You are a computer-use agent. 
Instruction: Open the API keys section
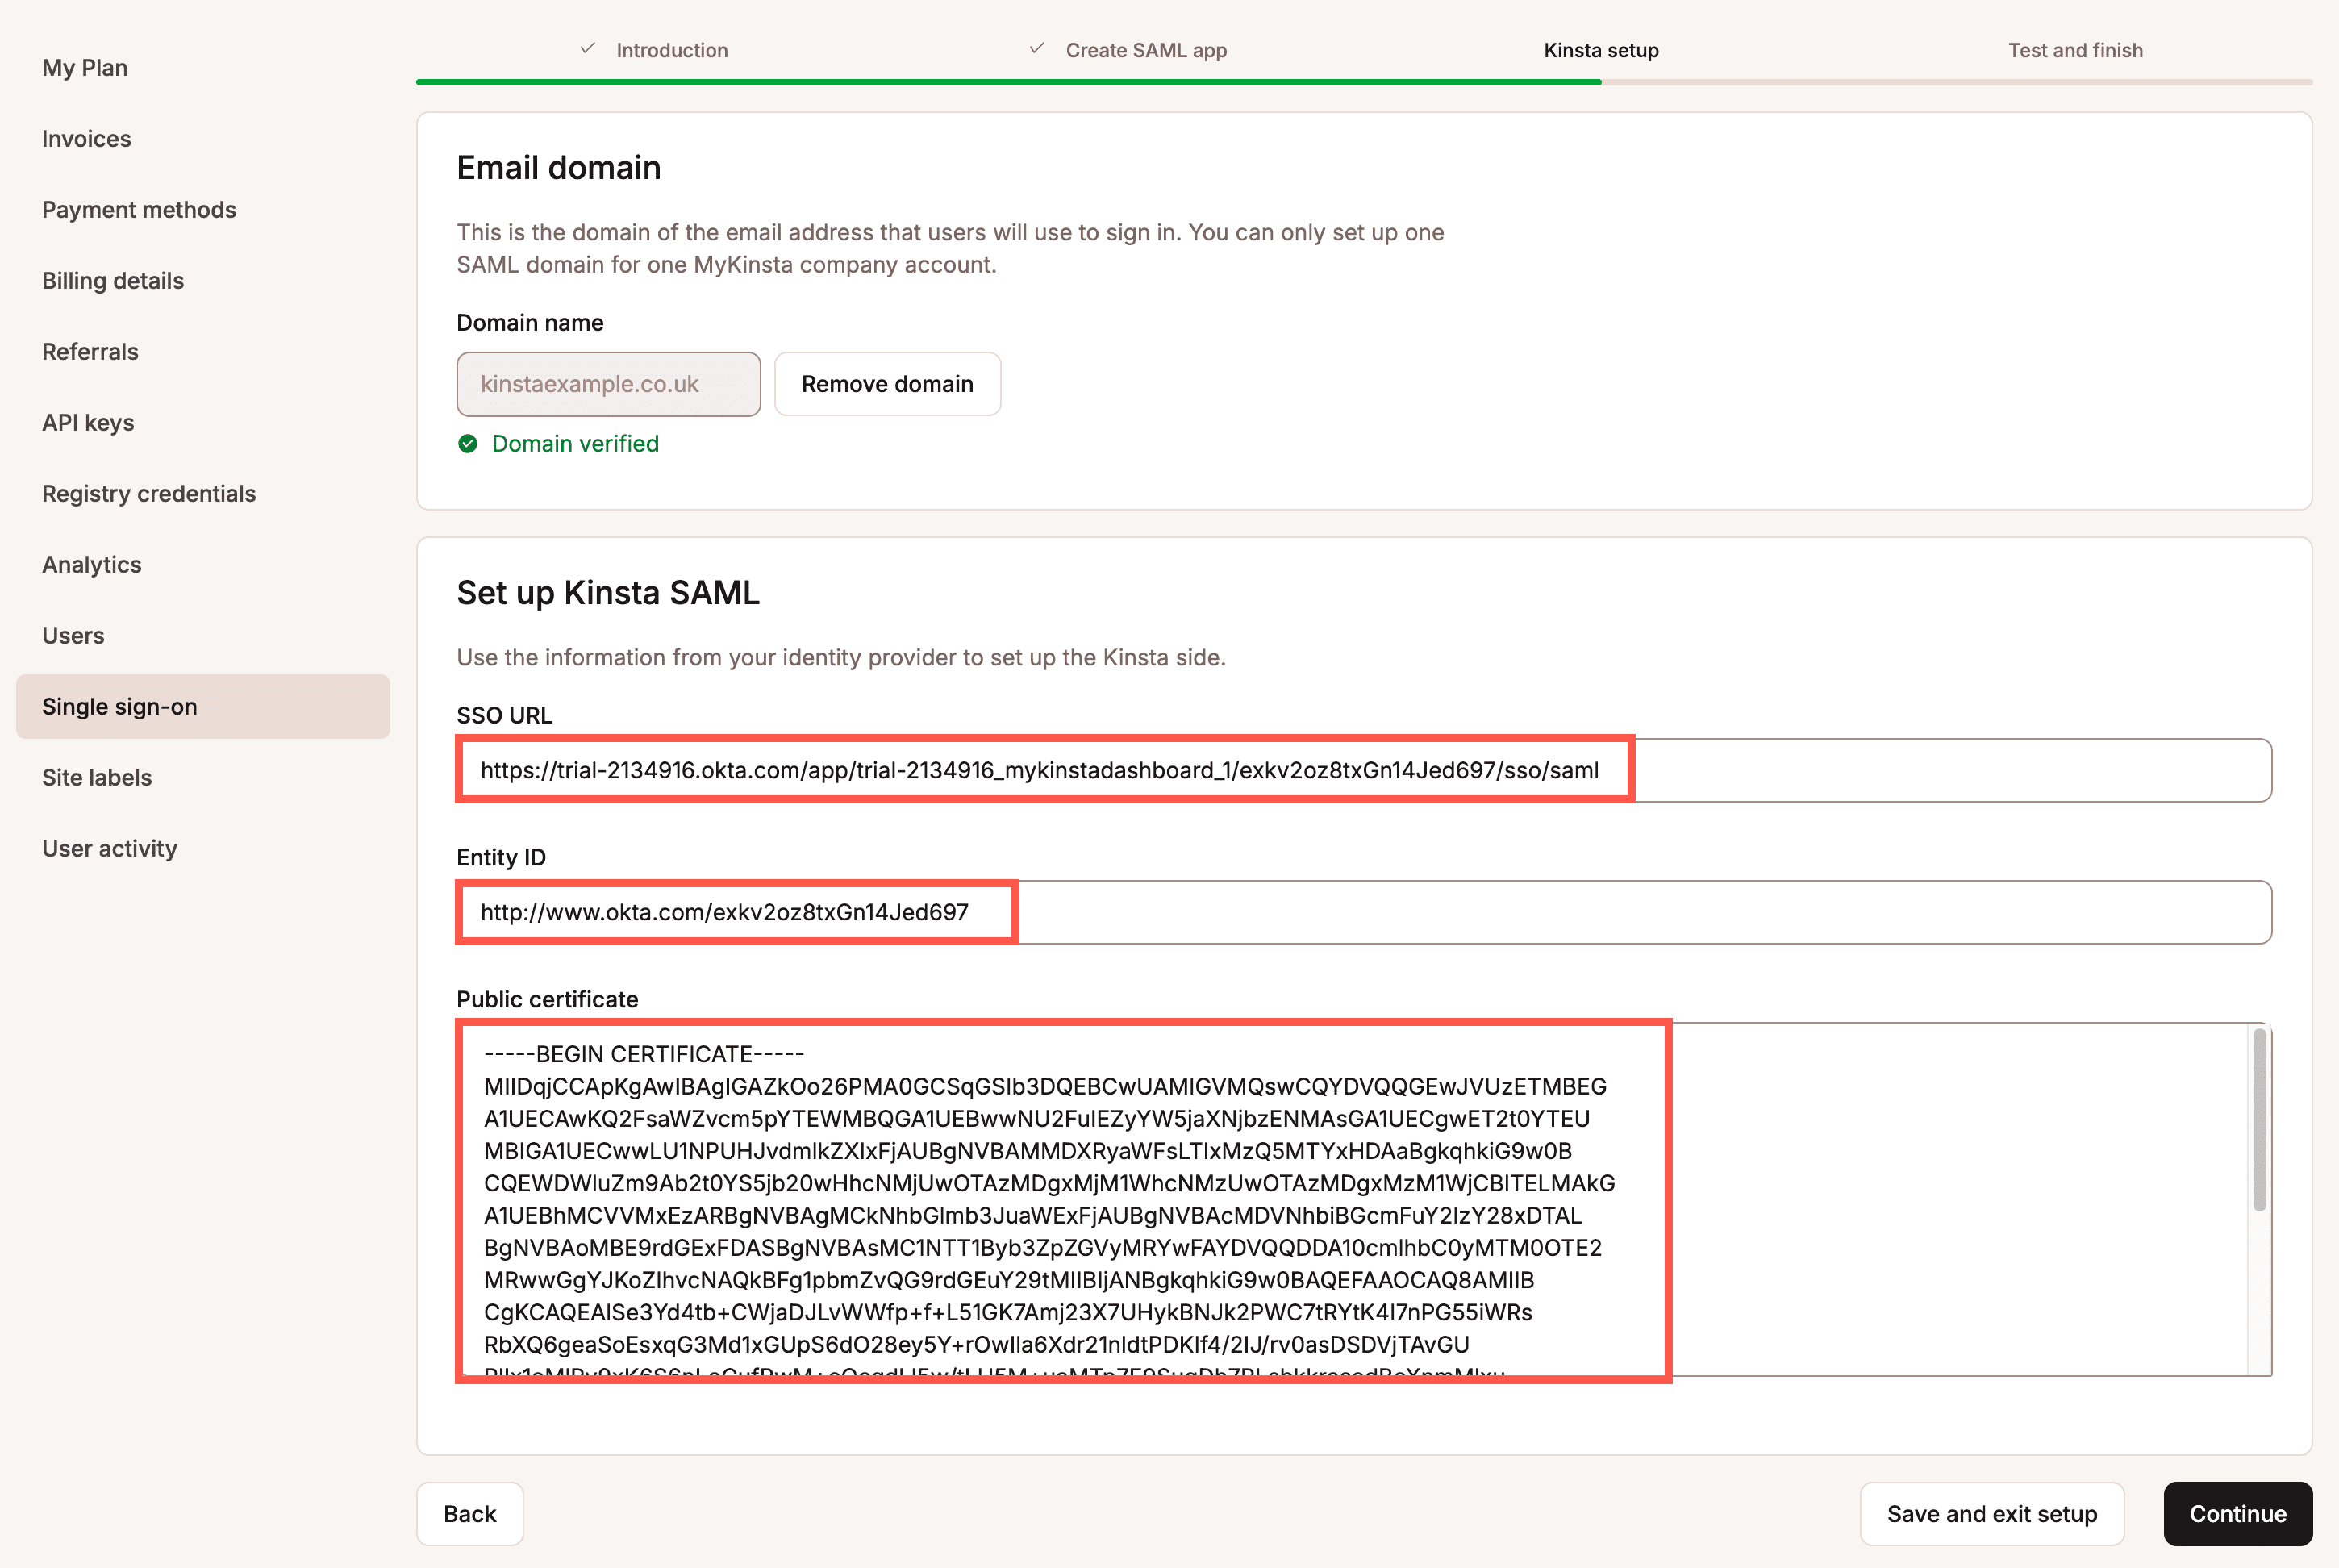[x=88, y=422]
